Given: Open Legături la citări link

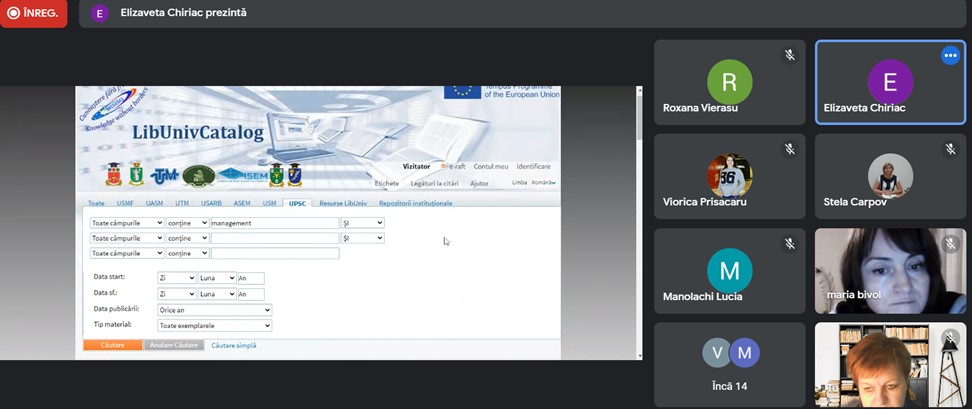Looking at the screenshot, I should pyautogui.click(x=435, y=183).
